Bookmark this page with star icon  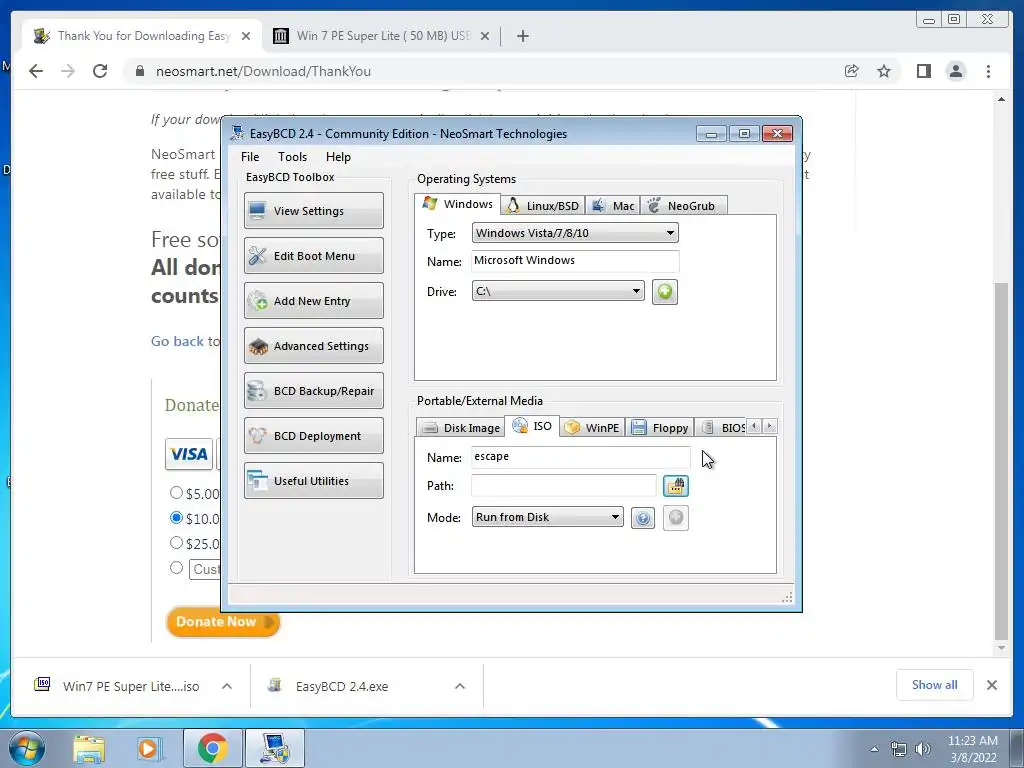click(x=884, y=71)
